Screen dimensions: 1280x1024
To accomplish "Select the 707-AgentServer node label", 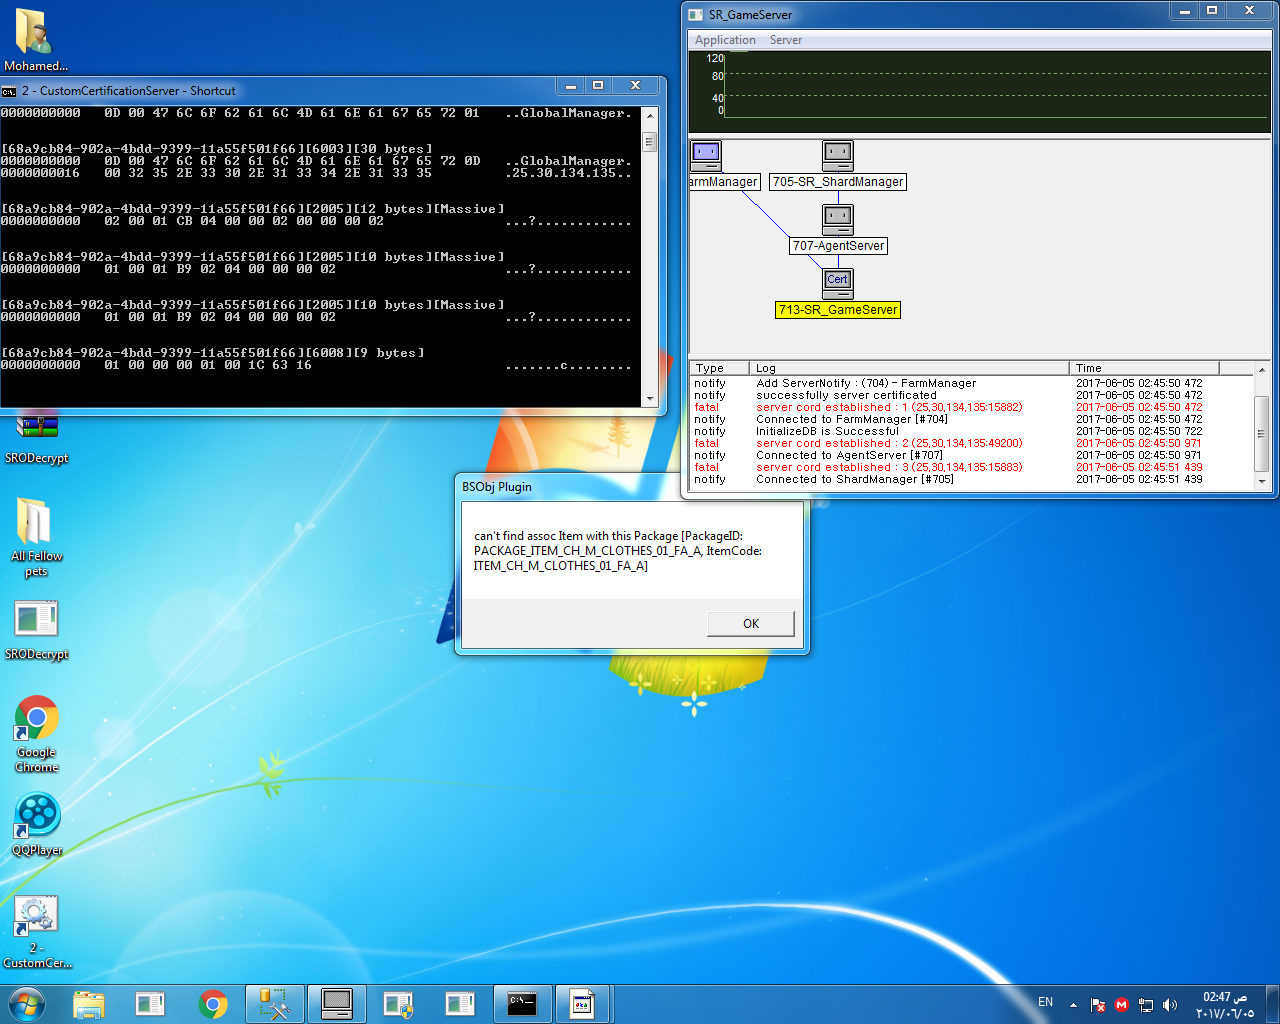I will click(x=838, y=246).
